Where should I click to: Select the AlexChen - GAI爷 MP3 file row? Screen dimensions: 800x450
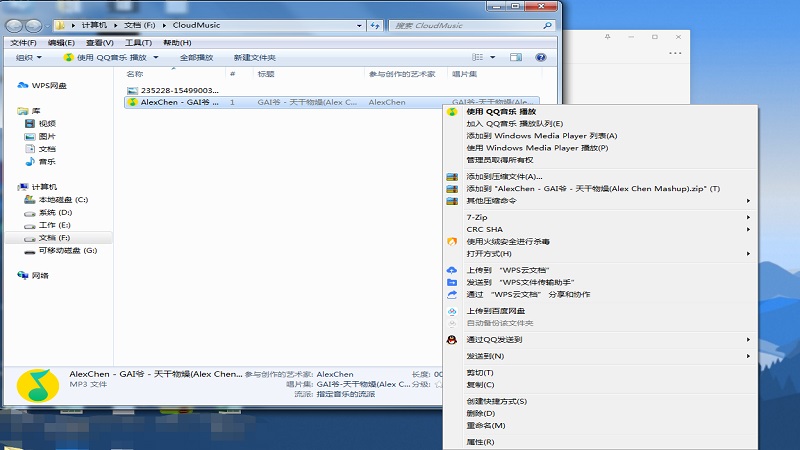point(332,102)
